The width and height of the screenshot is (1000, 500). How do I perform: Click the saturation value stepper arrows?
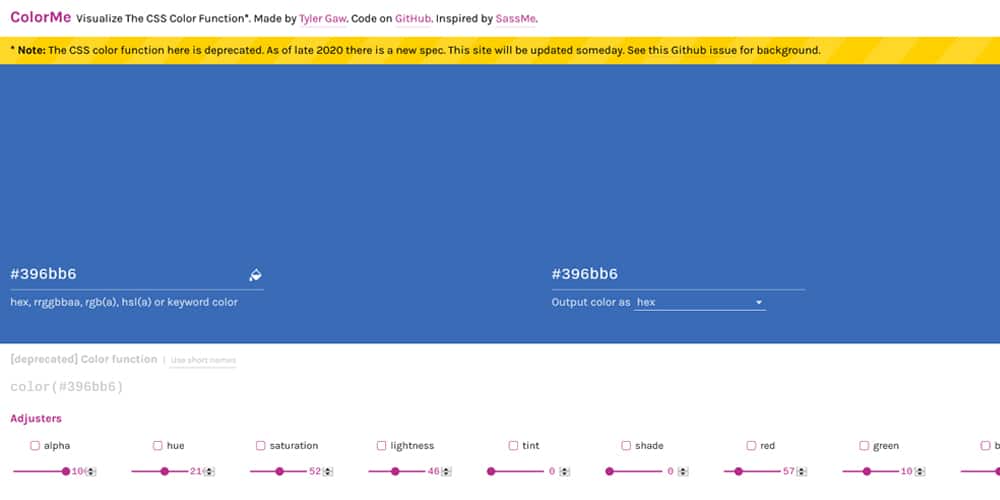pos(328,472)
